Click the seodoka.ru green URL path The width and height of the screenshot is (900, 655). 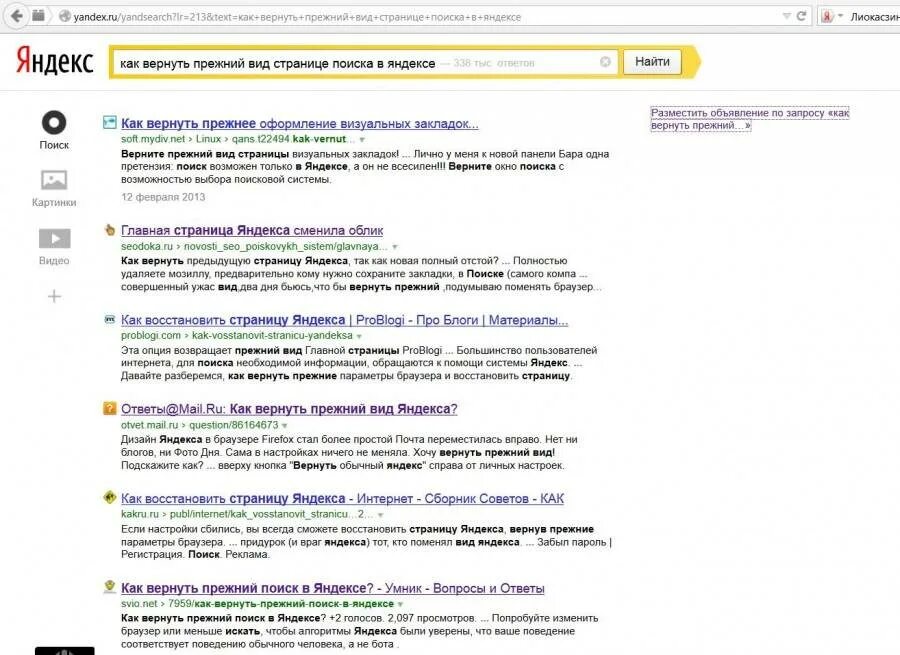(255, 246)
